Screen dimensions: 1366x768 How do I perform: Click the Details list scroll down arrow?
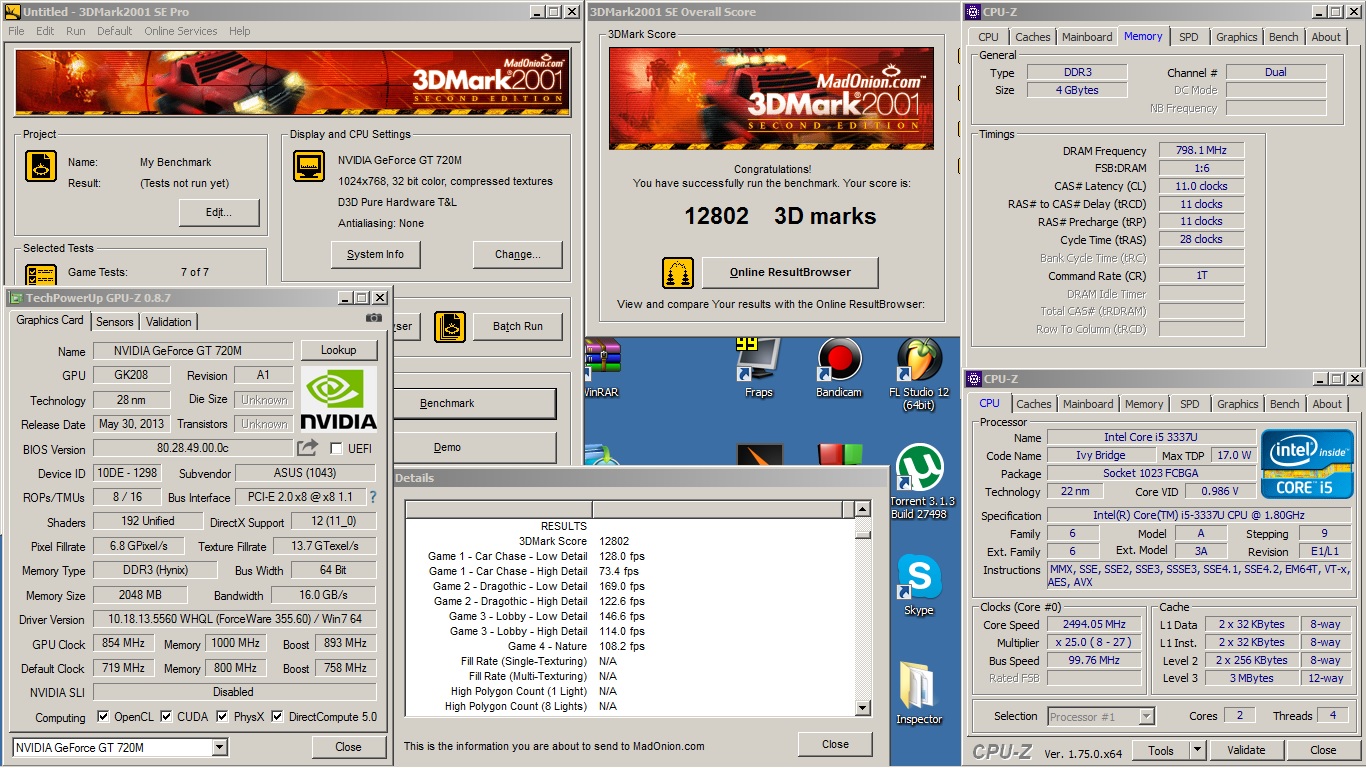[862, 708]
